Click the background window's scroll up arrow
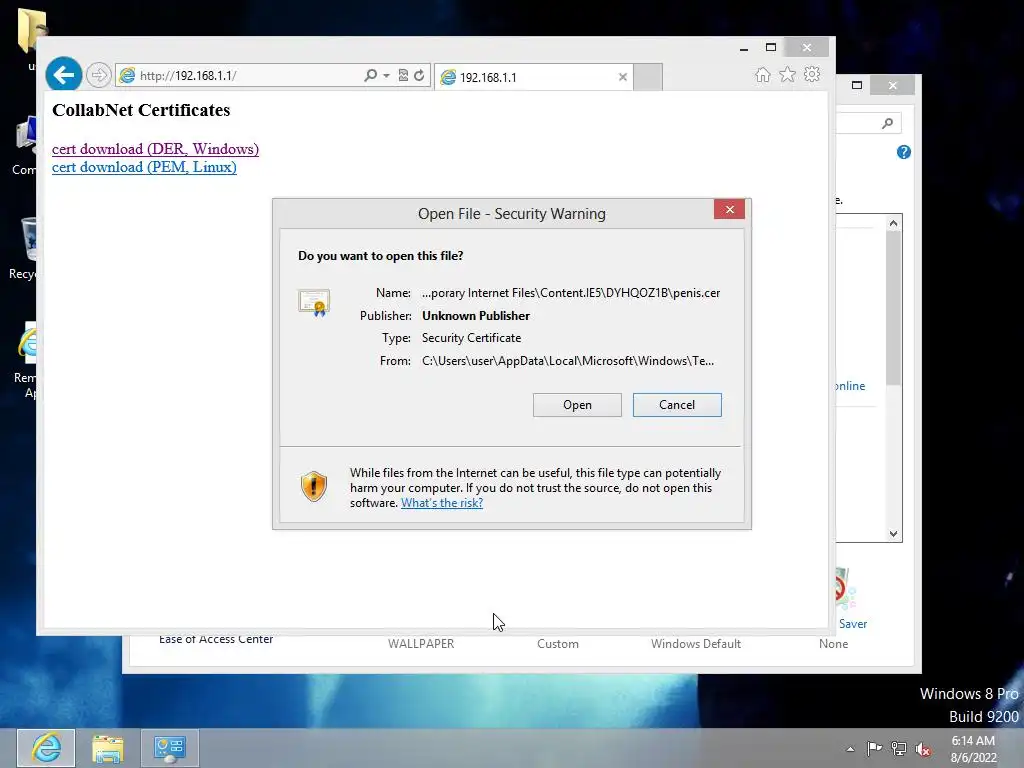 tap(893, 223)
